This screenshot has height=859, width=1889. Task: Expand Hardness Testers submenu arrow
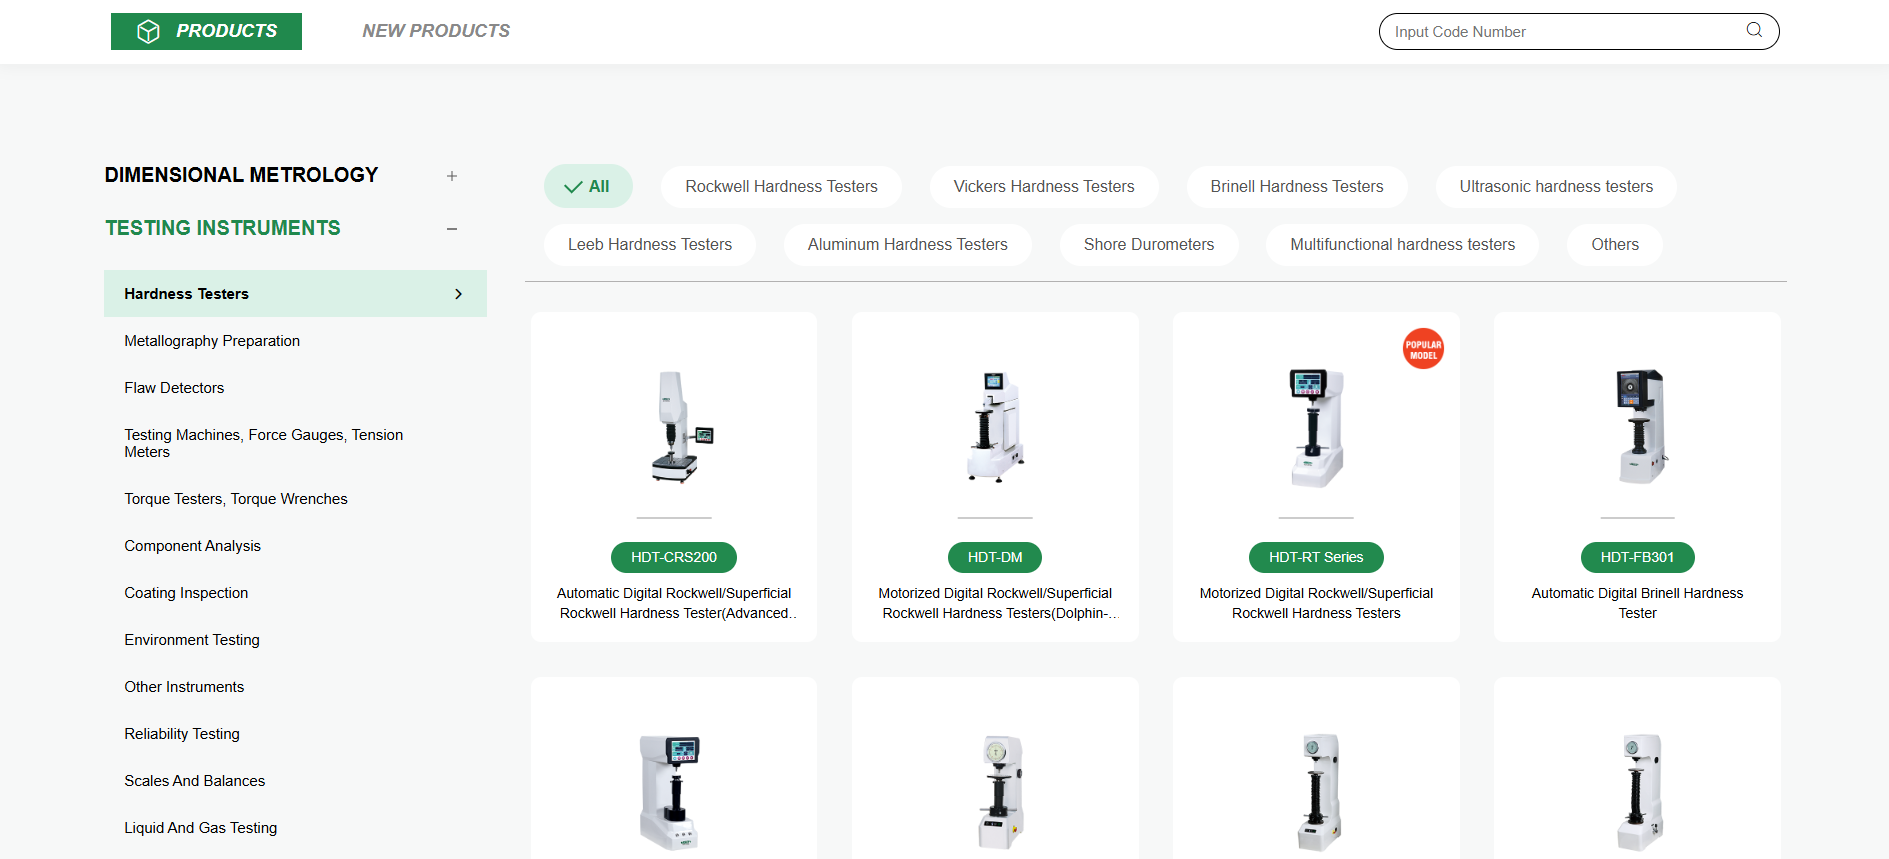[458, 294]
